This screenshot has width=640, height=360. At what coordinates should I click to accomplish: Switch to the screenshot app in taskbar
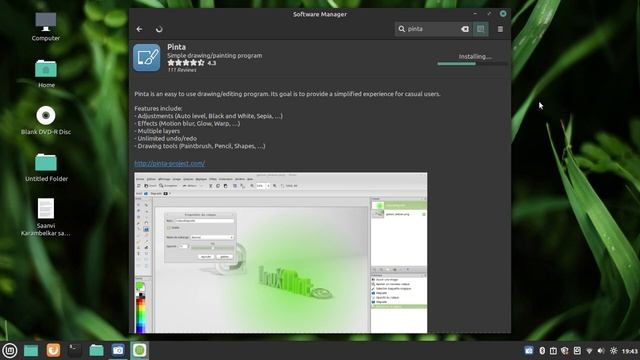[x=118, y=350]
